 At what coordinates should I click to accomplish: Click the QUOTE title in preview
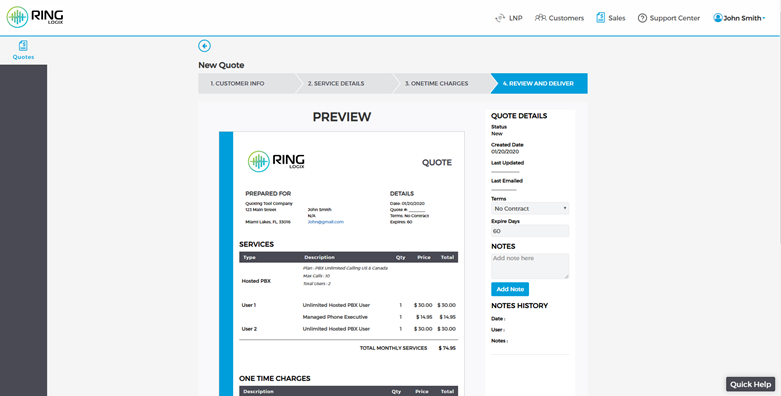click(437, 162)
